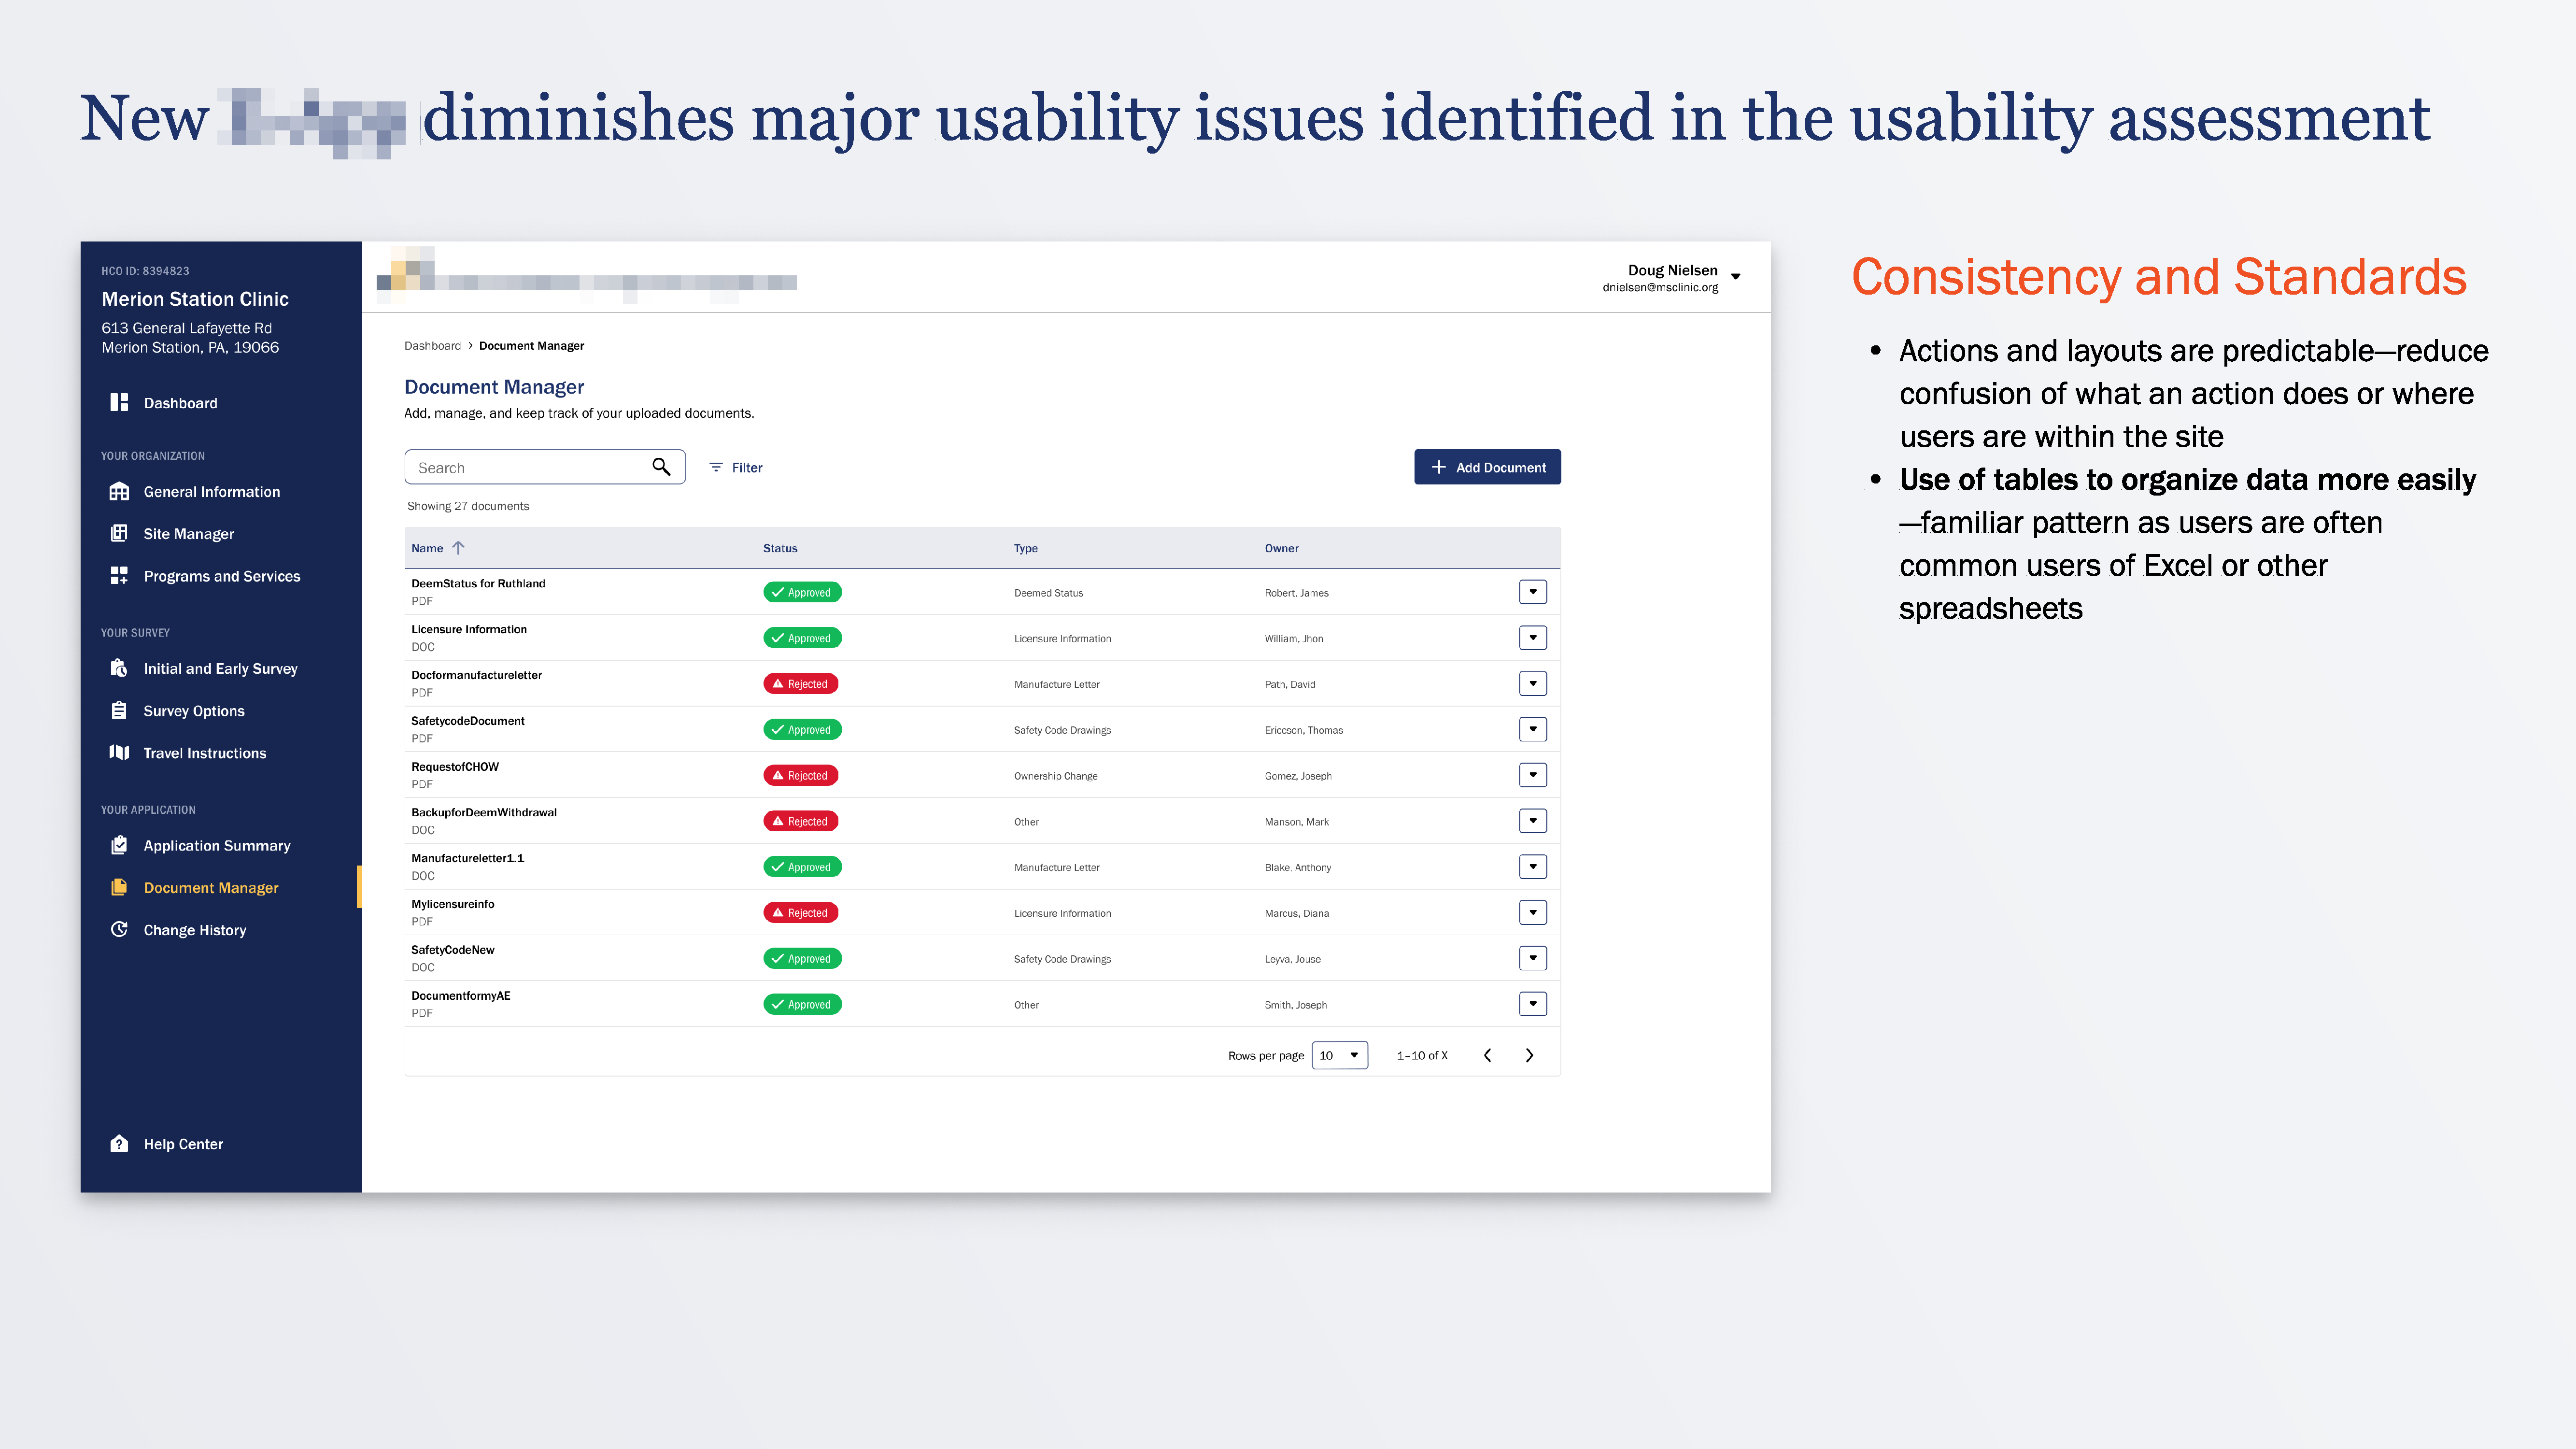Click the Survey Options clipboard icon
This screenshot has width=2576, height=1449.
[x=119, y=710]
